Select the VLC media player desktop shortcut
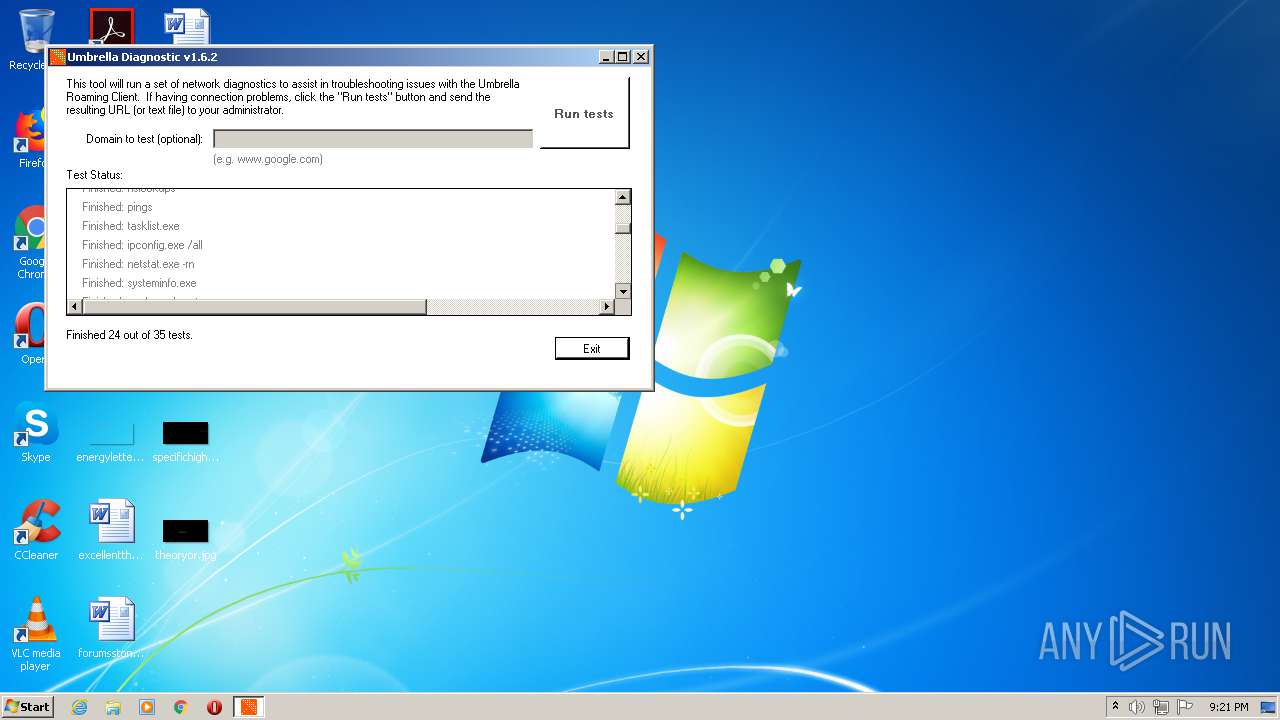 click(36, 634)
